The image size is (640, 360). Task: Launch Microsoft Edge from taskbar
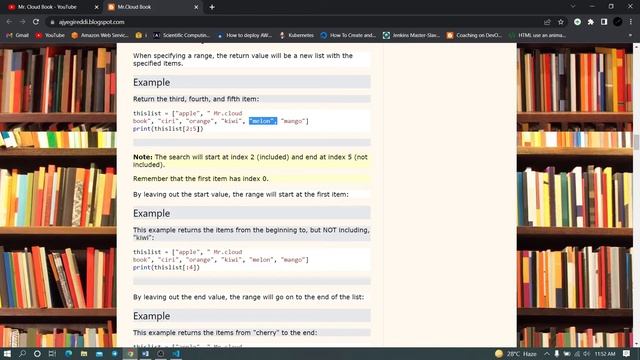pyautogui.click(x=68, y=353)
